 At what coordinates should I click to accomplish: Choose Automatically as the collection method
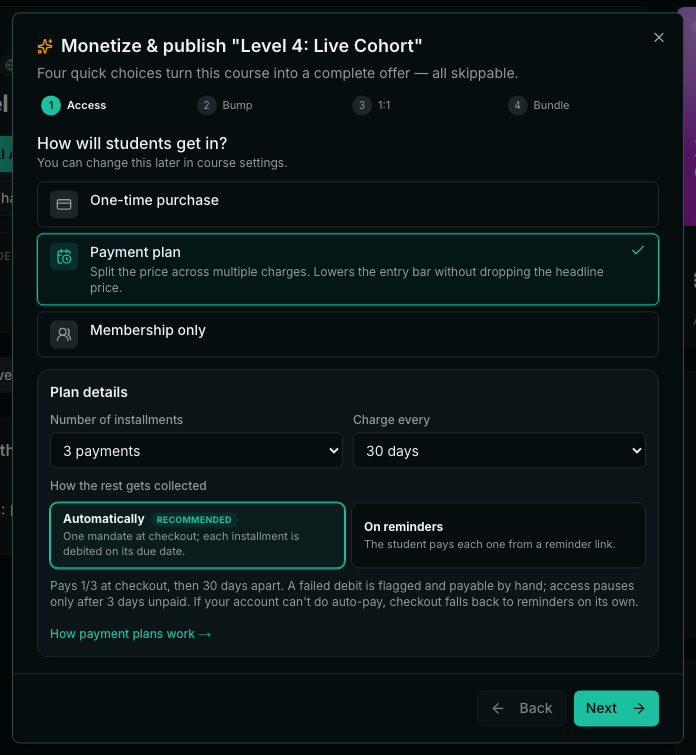tap(197, 535)
